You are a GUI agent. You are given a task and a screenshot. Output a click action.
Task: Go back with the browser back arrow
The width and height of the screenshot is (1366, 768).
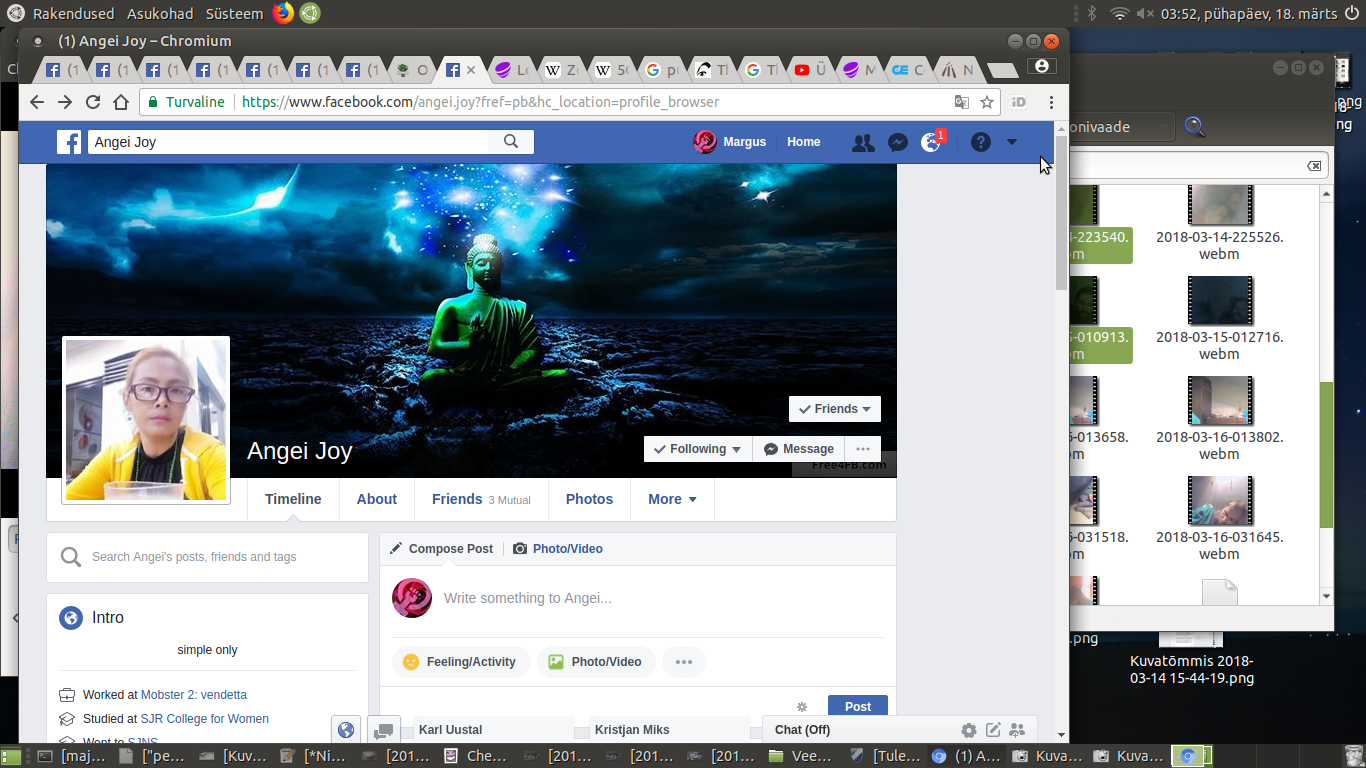pos(37,102)
